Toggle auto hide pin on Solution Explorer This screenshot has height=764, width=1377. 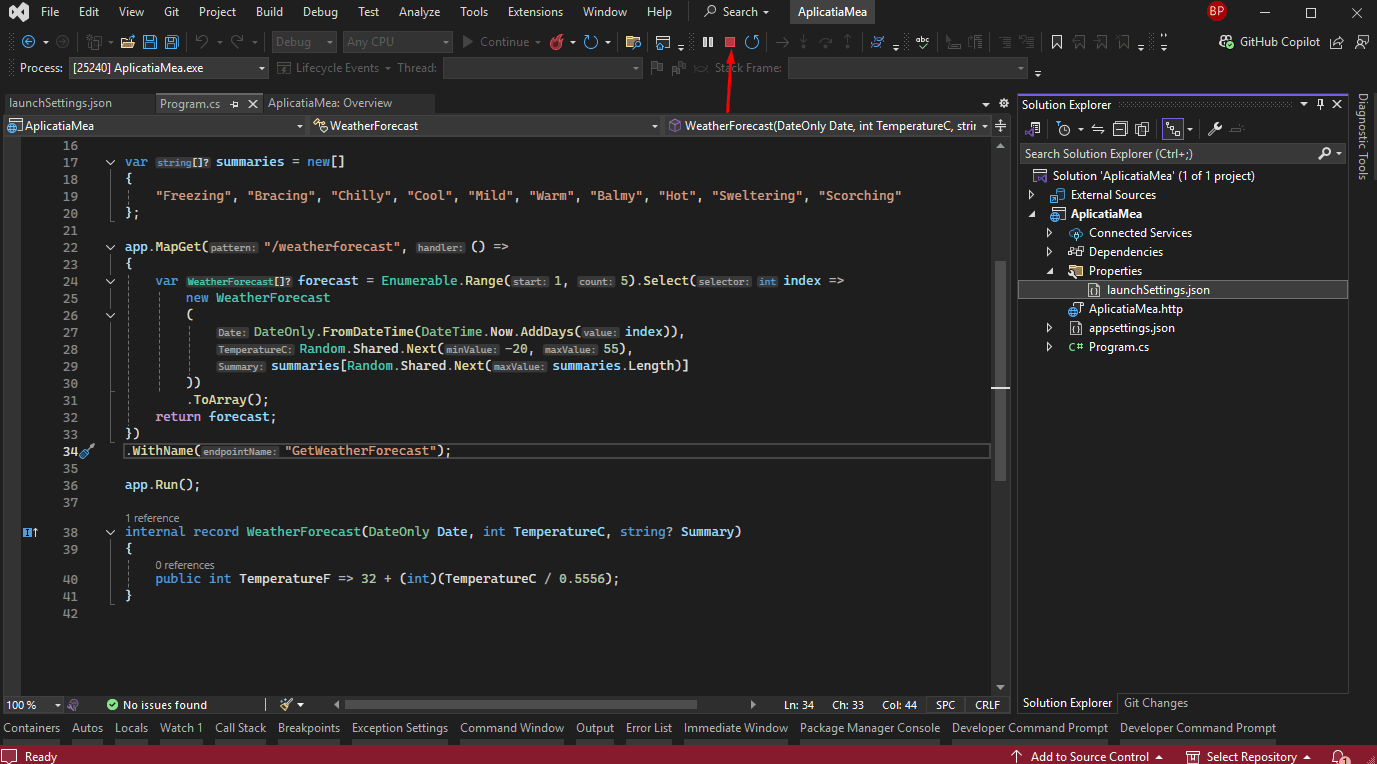coord(1320,105)
